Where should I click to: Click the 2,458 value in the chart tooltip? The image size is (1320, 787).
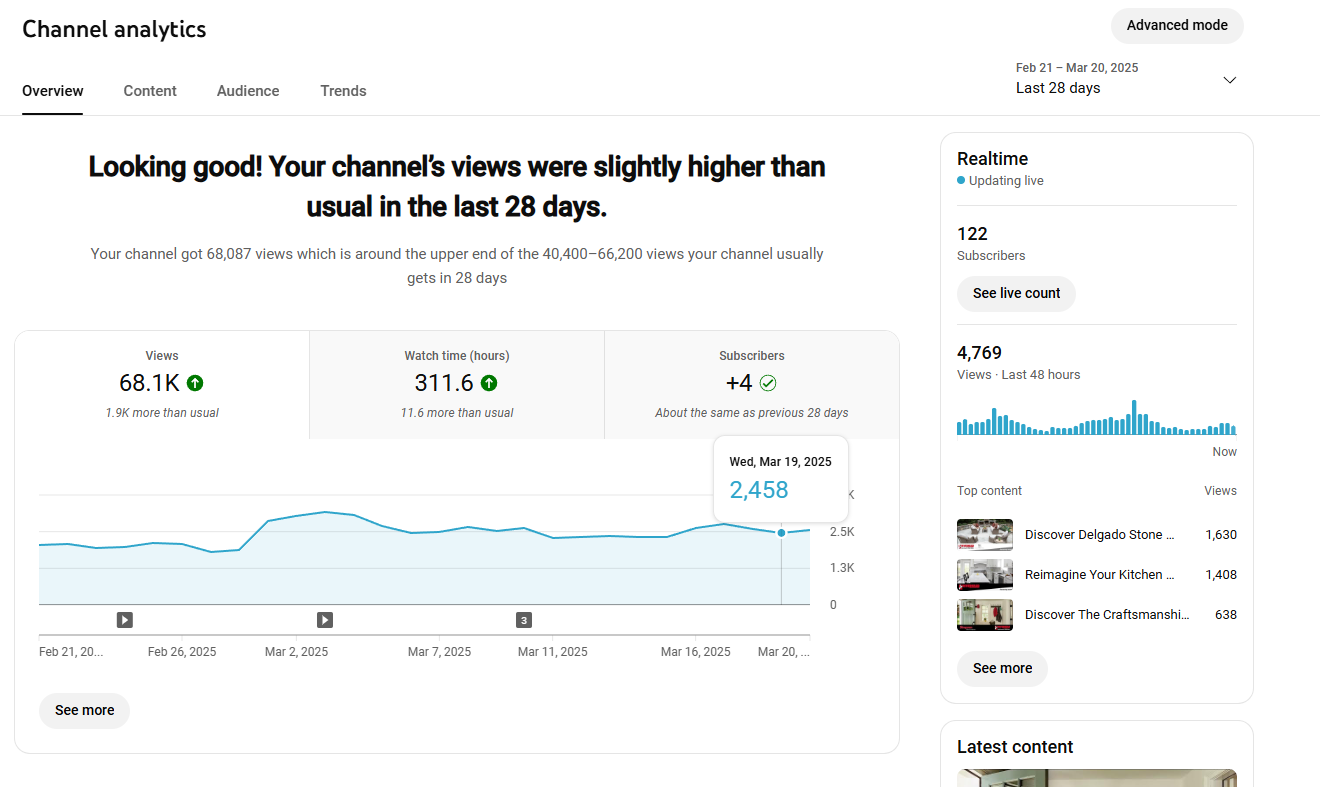759,490
